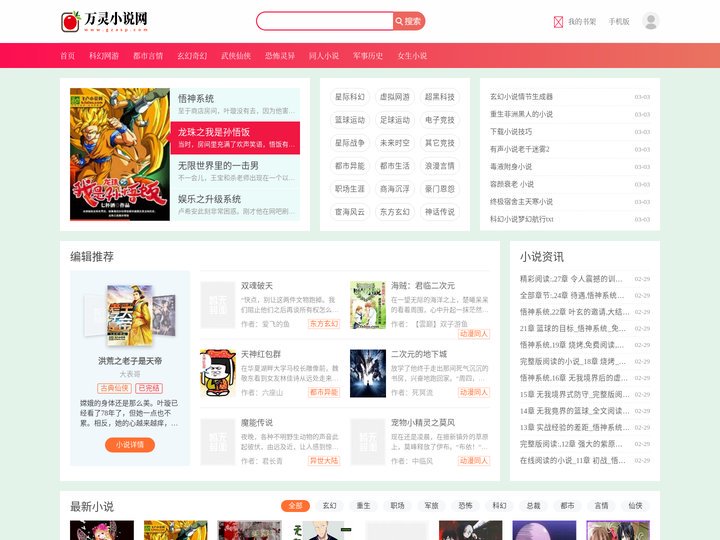Choose the 电子竞技 category tag
Screen dimensions: 720x540
439,120
